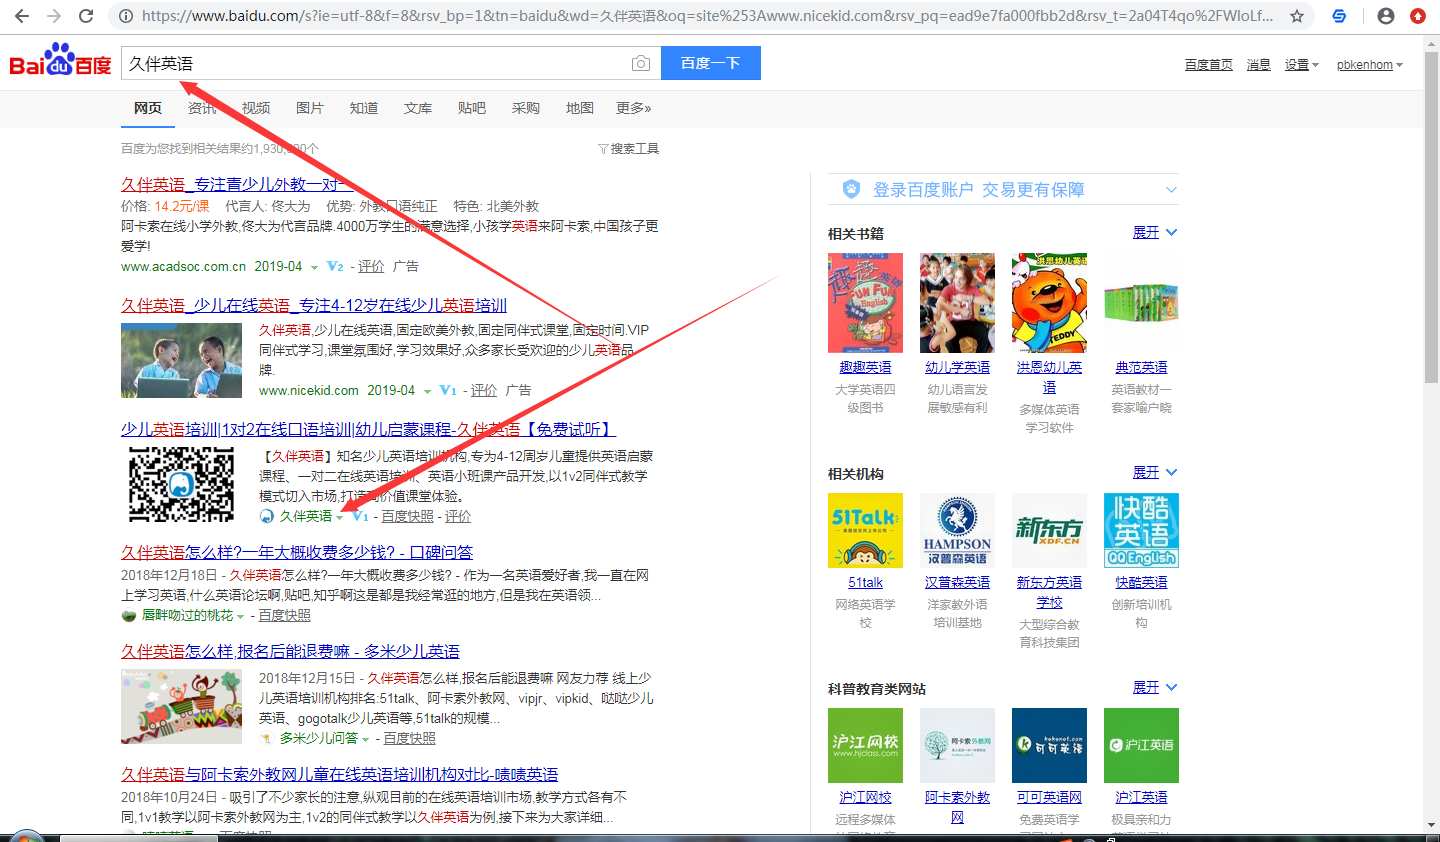Click the 百度一下 search button
The width and height of the screenshot is (1440, 842).
tap(711, 63)
